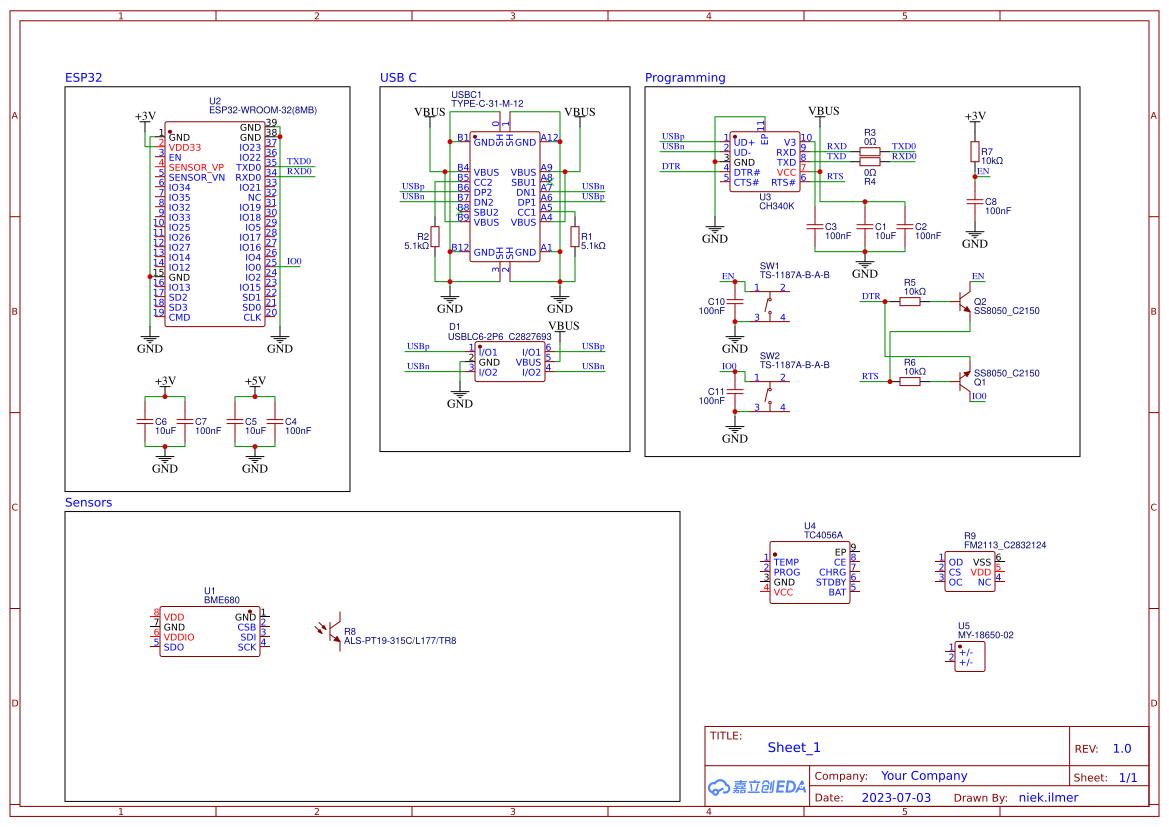Select the TYPE-C-31-M-12 connector body
This screenshot has width=1169, height=827.
point(505,197)
